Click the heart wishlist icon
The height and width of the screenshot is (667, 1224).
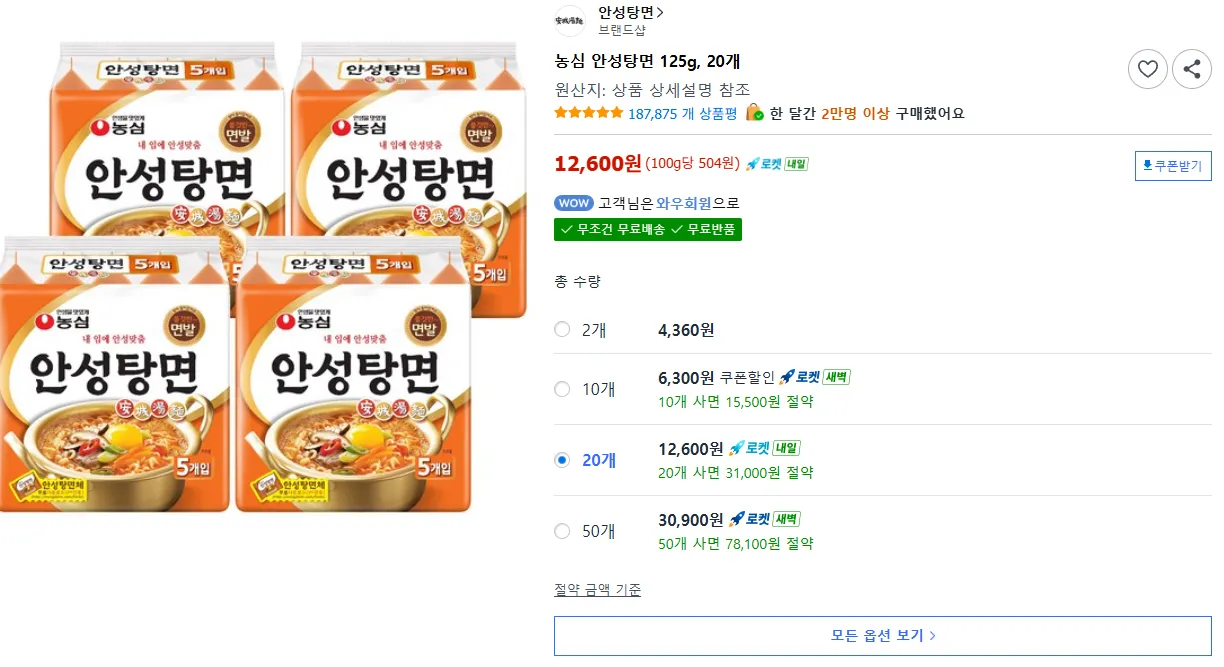pos(1147,69)
